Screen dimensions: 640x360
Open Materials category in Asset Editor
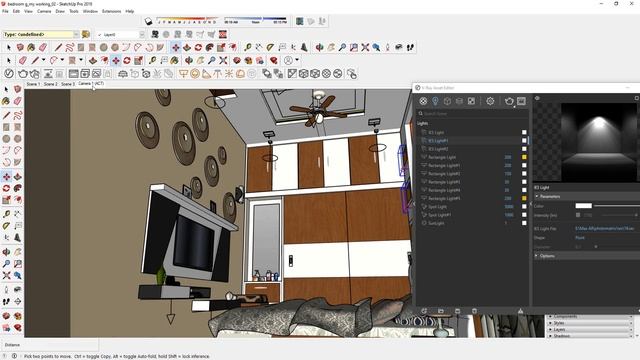point(423,101)
